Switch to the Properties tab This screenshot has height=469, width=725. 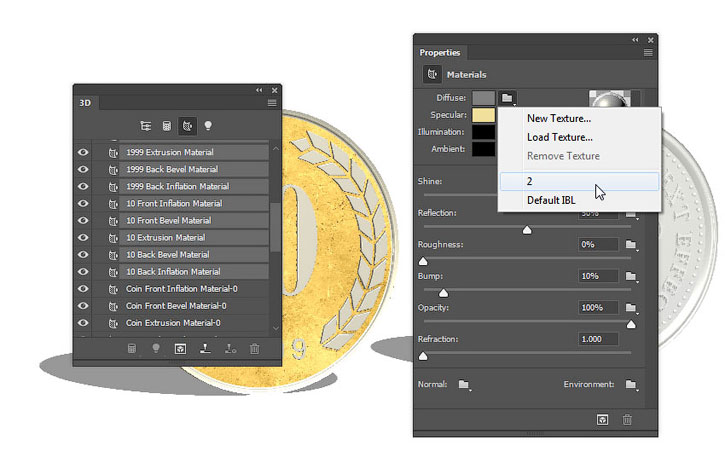(x=440, y=52)
